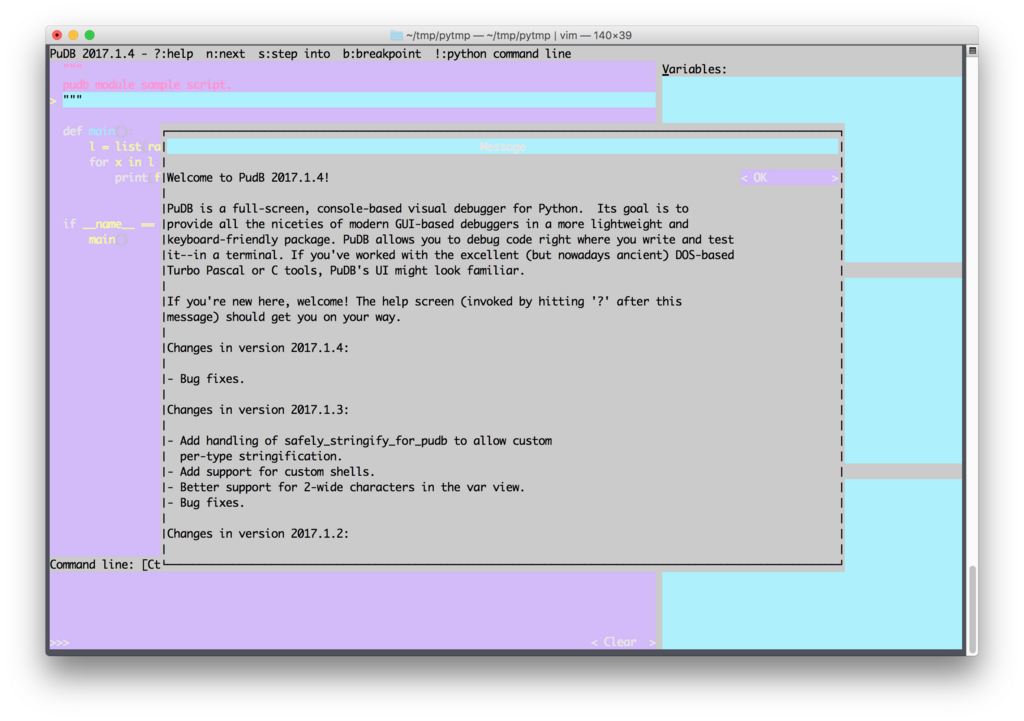The width and height of the screenshot is (1024, 721).
Task: Click the 'If you're new here, welcome!' line
Action: coord(424,302)
